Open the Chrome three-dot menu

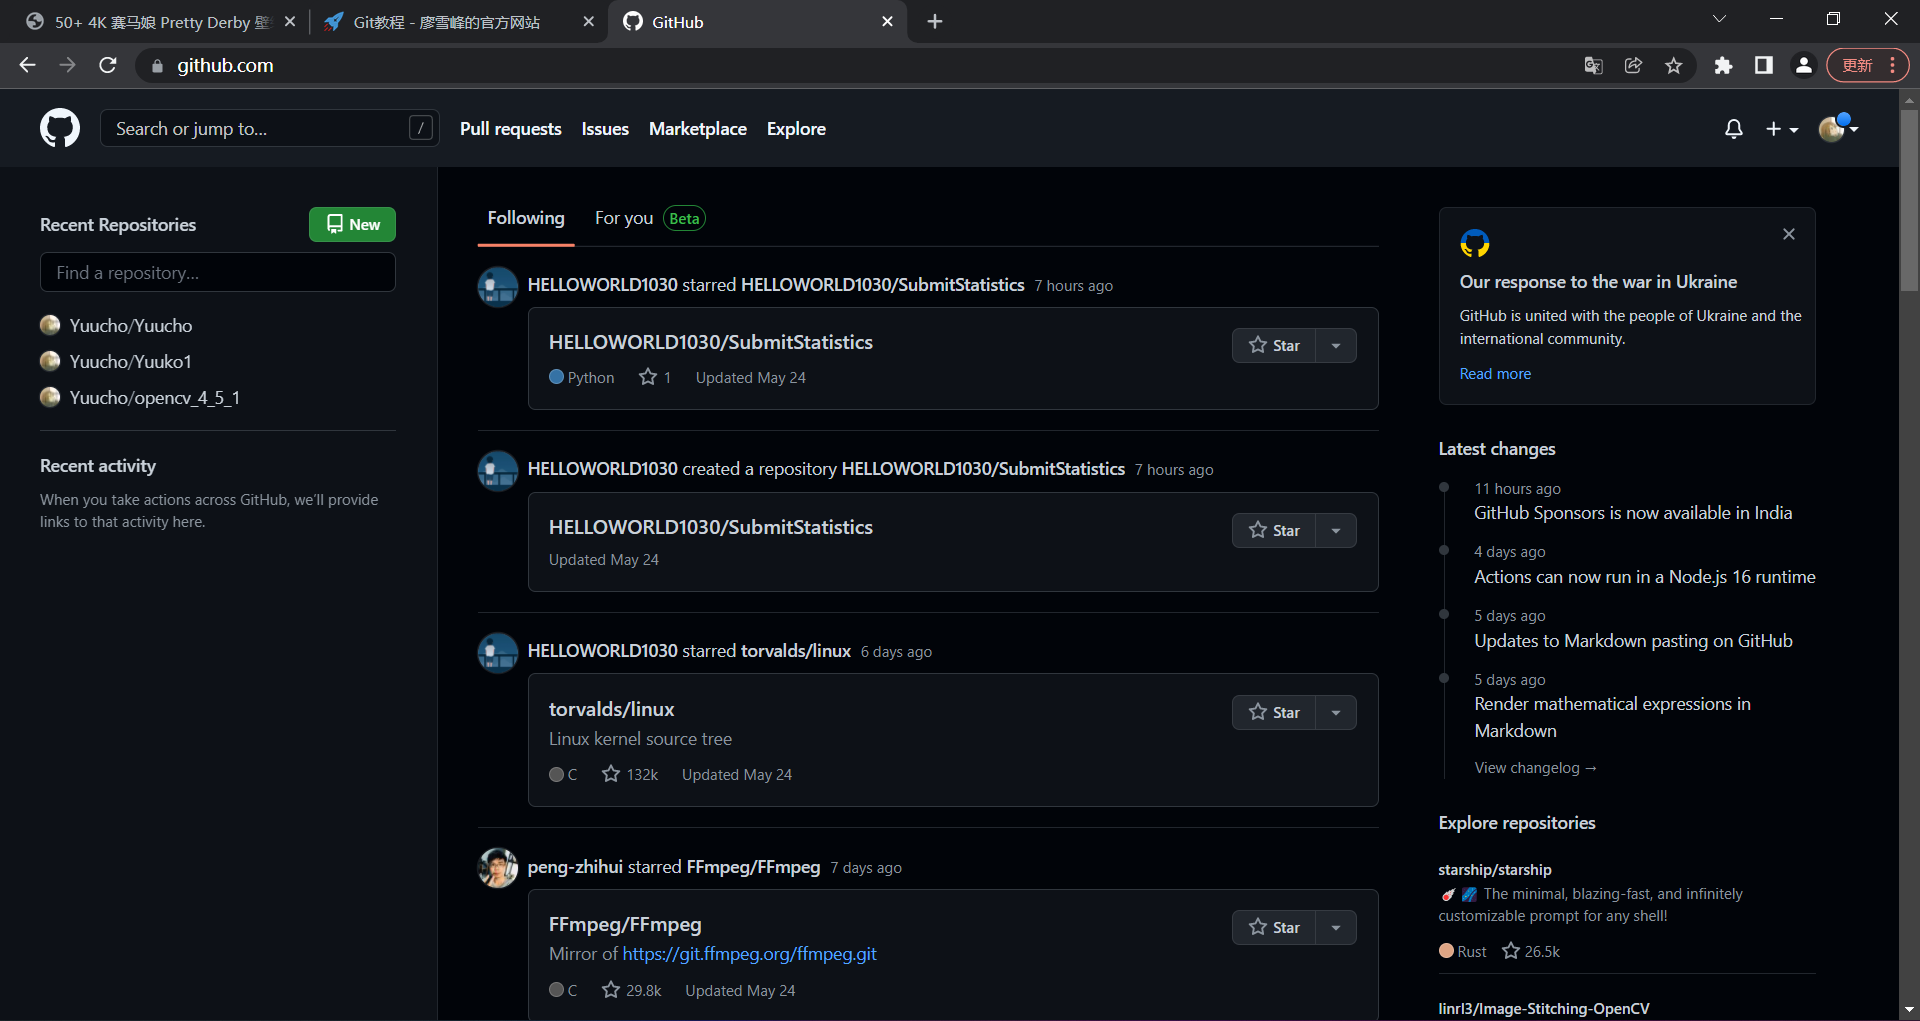[1893, 65]
